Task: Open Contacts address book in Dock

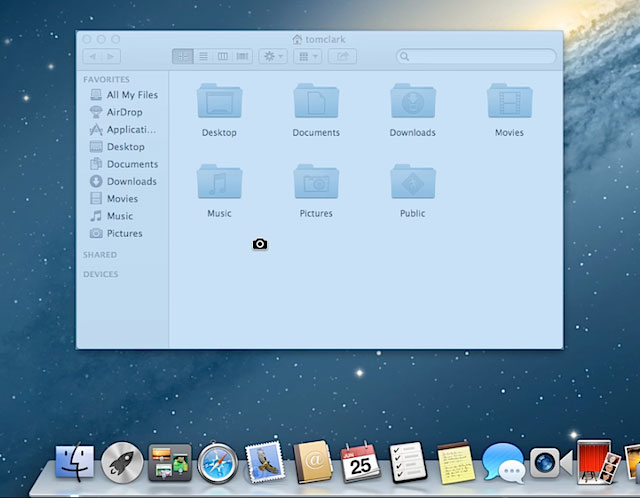Action: [x=313, y=462]
